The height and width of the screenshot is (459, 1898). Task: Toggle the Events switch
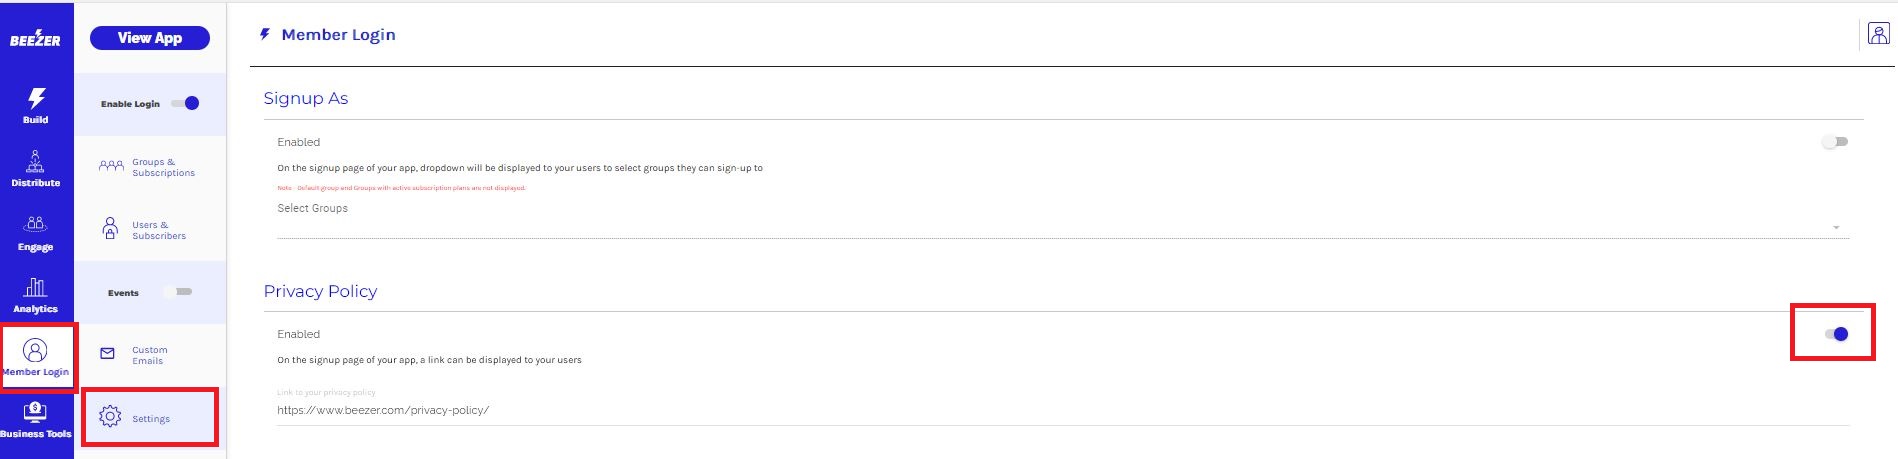pos(178,292)
